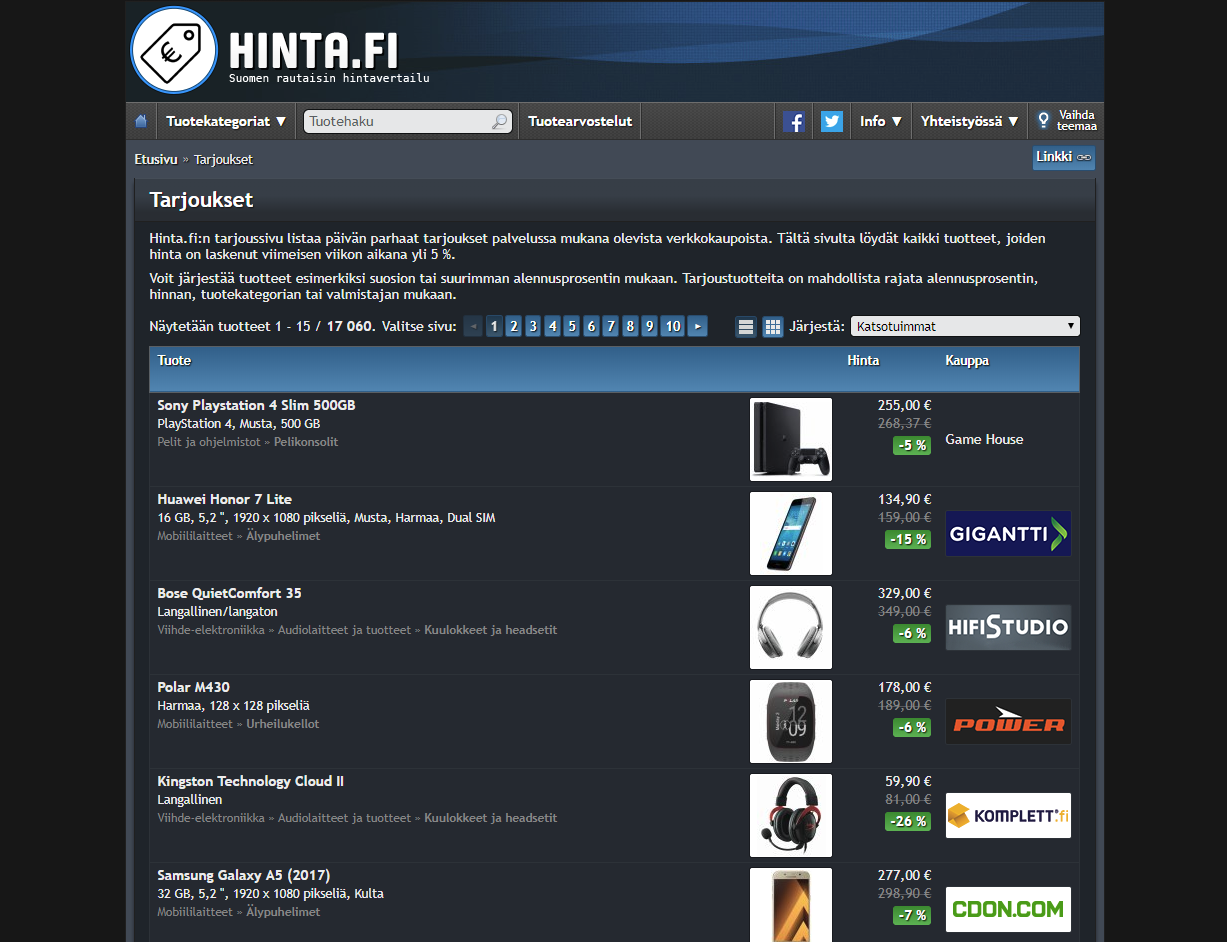Select page 3 in pagination
The height and width of the screenshot is (942, 1227).
pos(533,326)
